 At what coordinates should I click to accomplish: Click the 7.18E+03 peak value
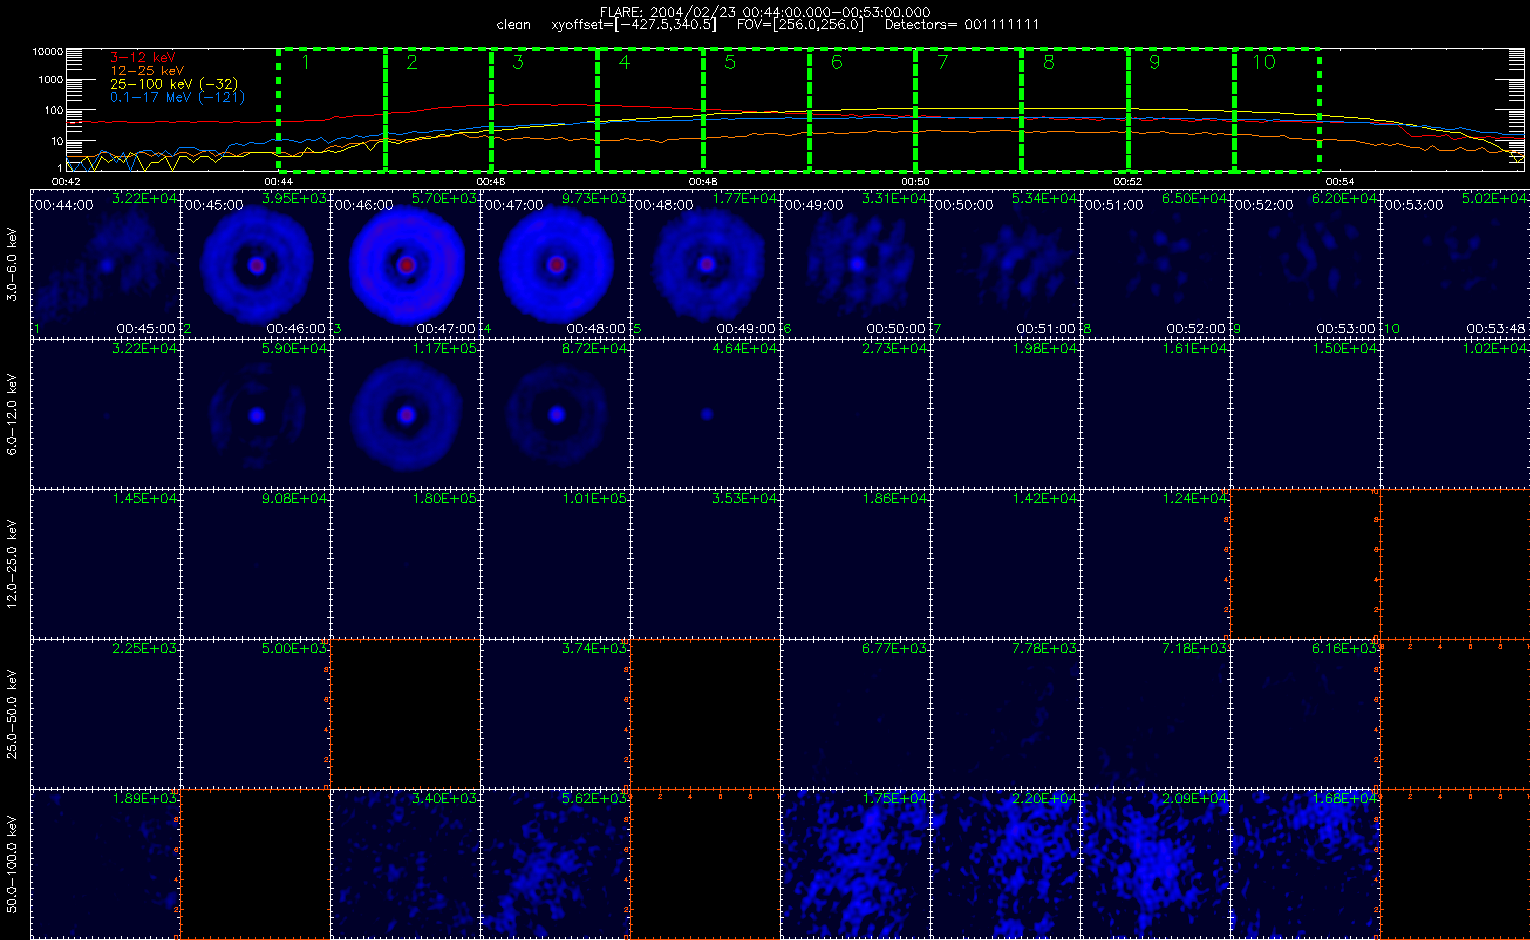1194,649
